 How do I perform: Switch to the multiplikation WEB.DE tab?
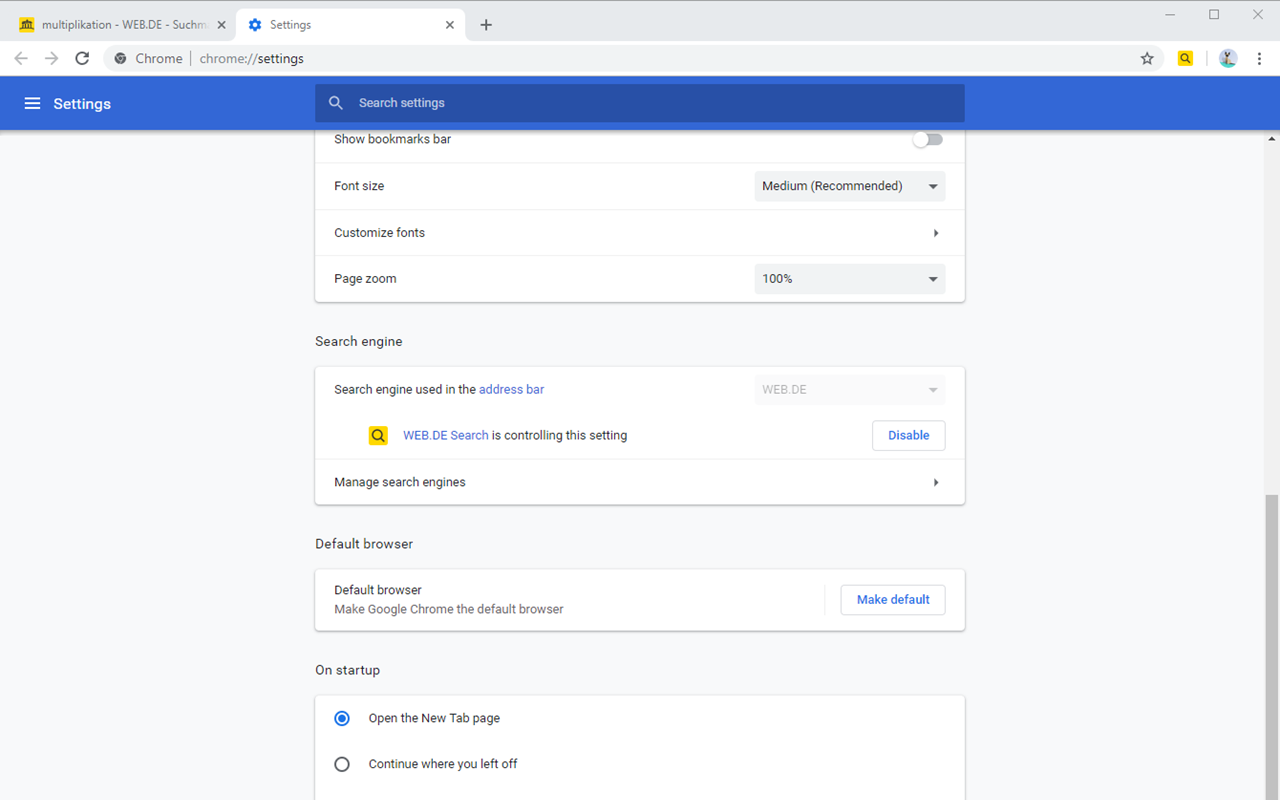pos(123,25)
